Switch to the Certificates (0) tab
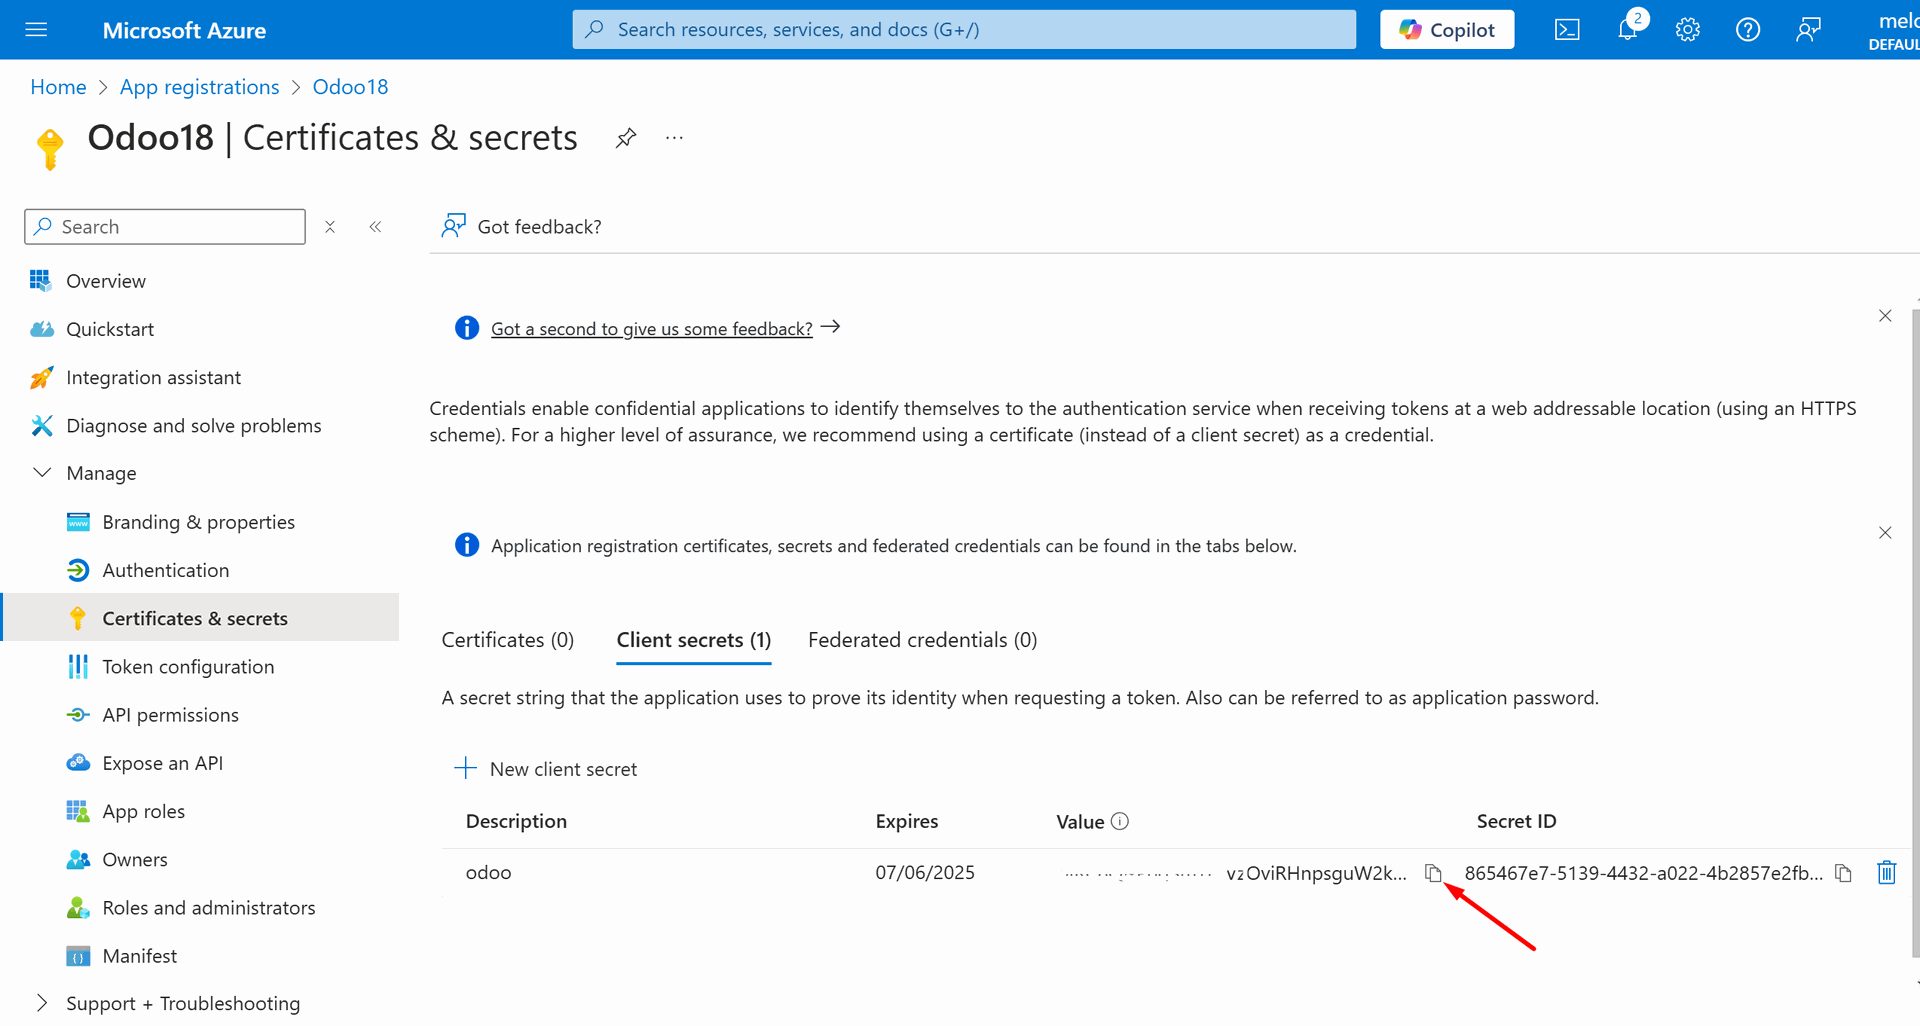This screenshot has width=1920, height=1026. 508,640
